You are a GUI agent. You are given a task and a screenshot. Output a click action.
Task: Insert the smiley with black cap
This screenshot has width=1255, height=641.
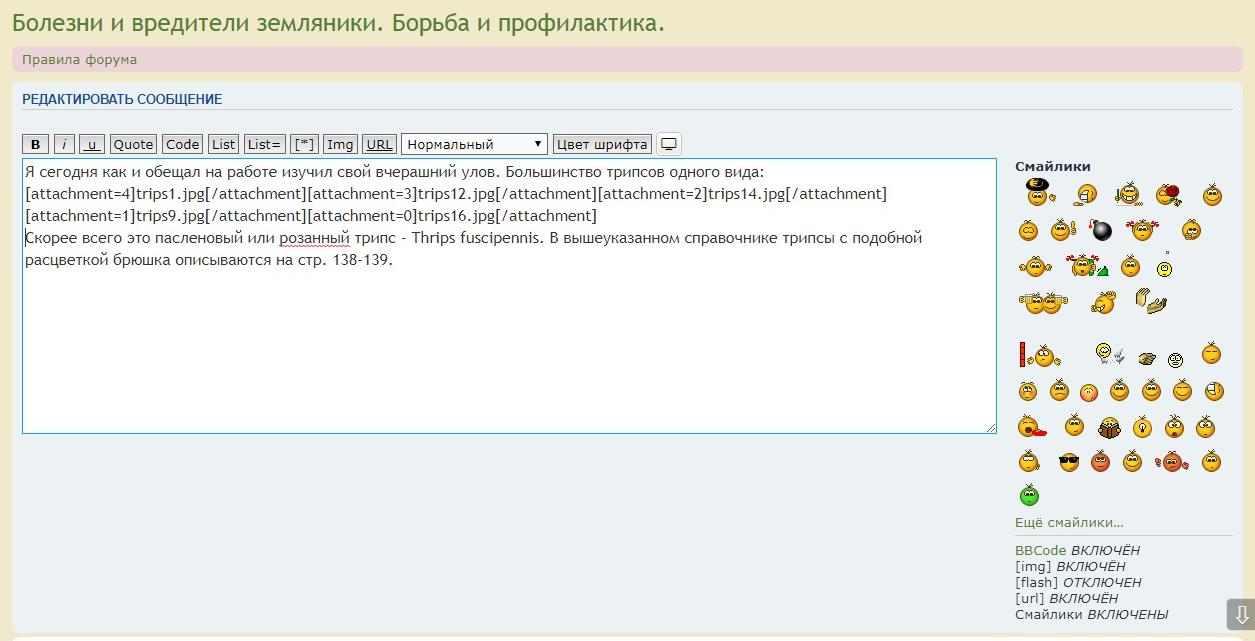click(x=1039, y=191)
